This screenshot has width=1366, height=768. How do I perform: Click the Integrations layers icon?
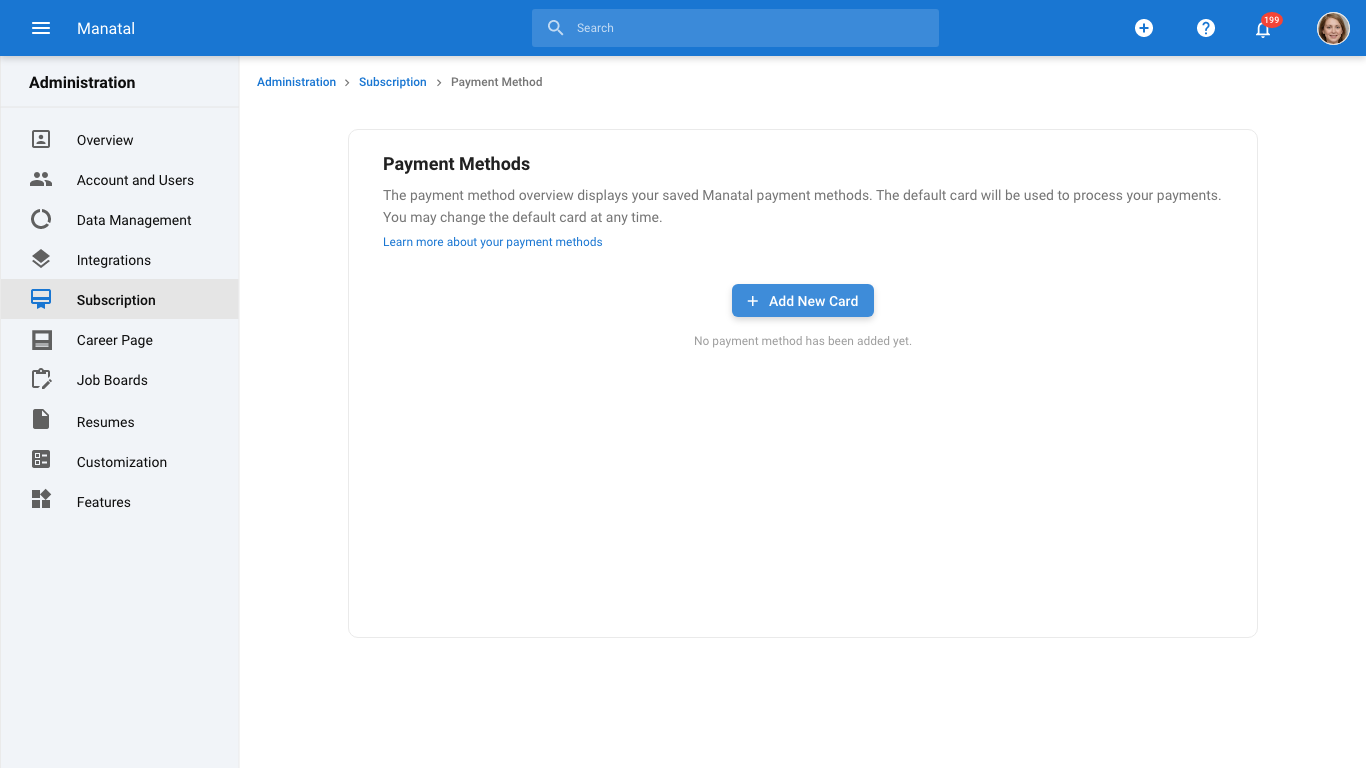point(41,259)
